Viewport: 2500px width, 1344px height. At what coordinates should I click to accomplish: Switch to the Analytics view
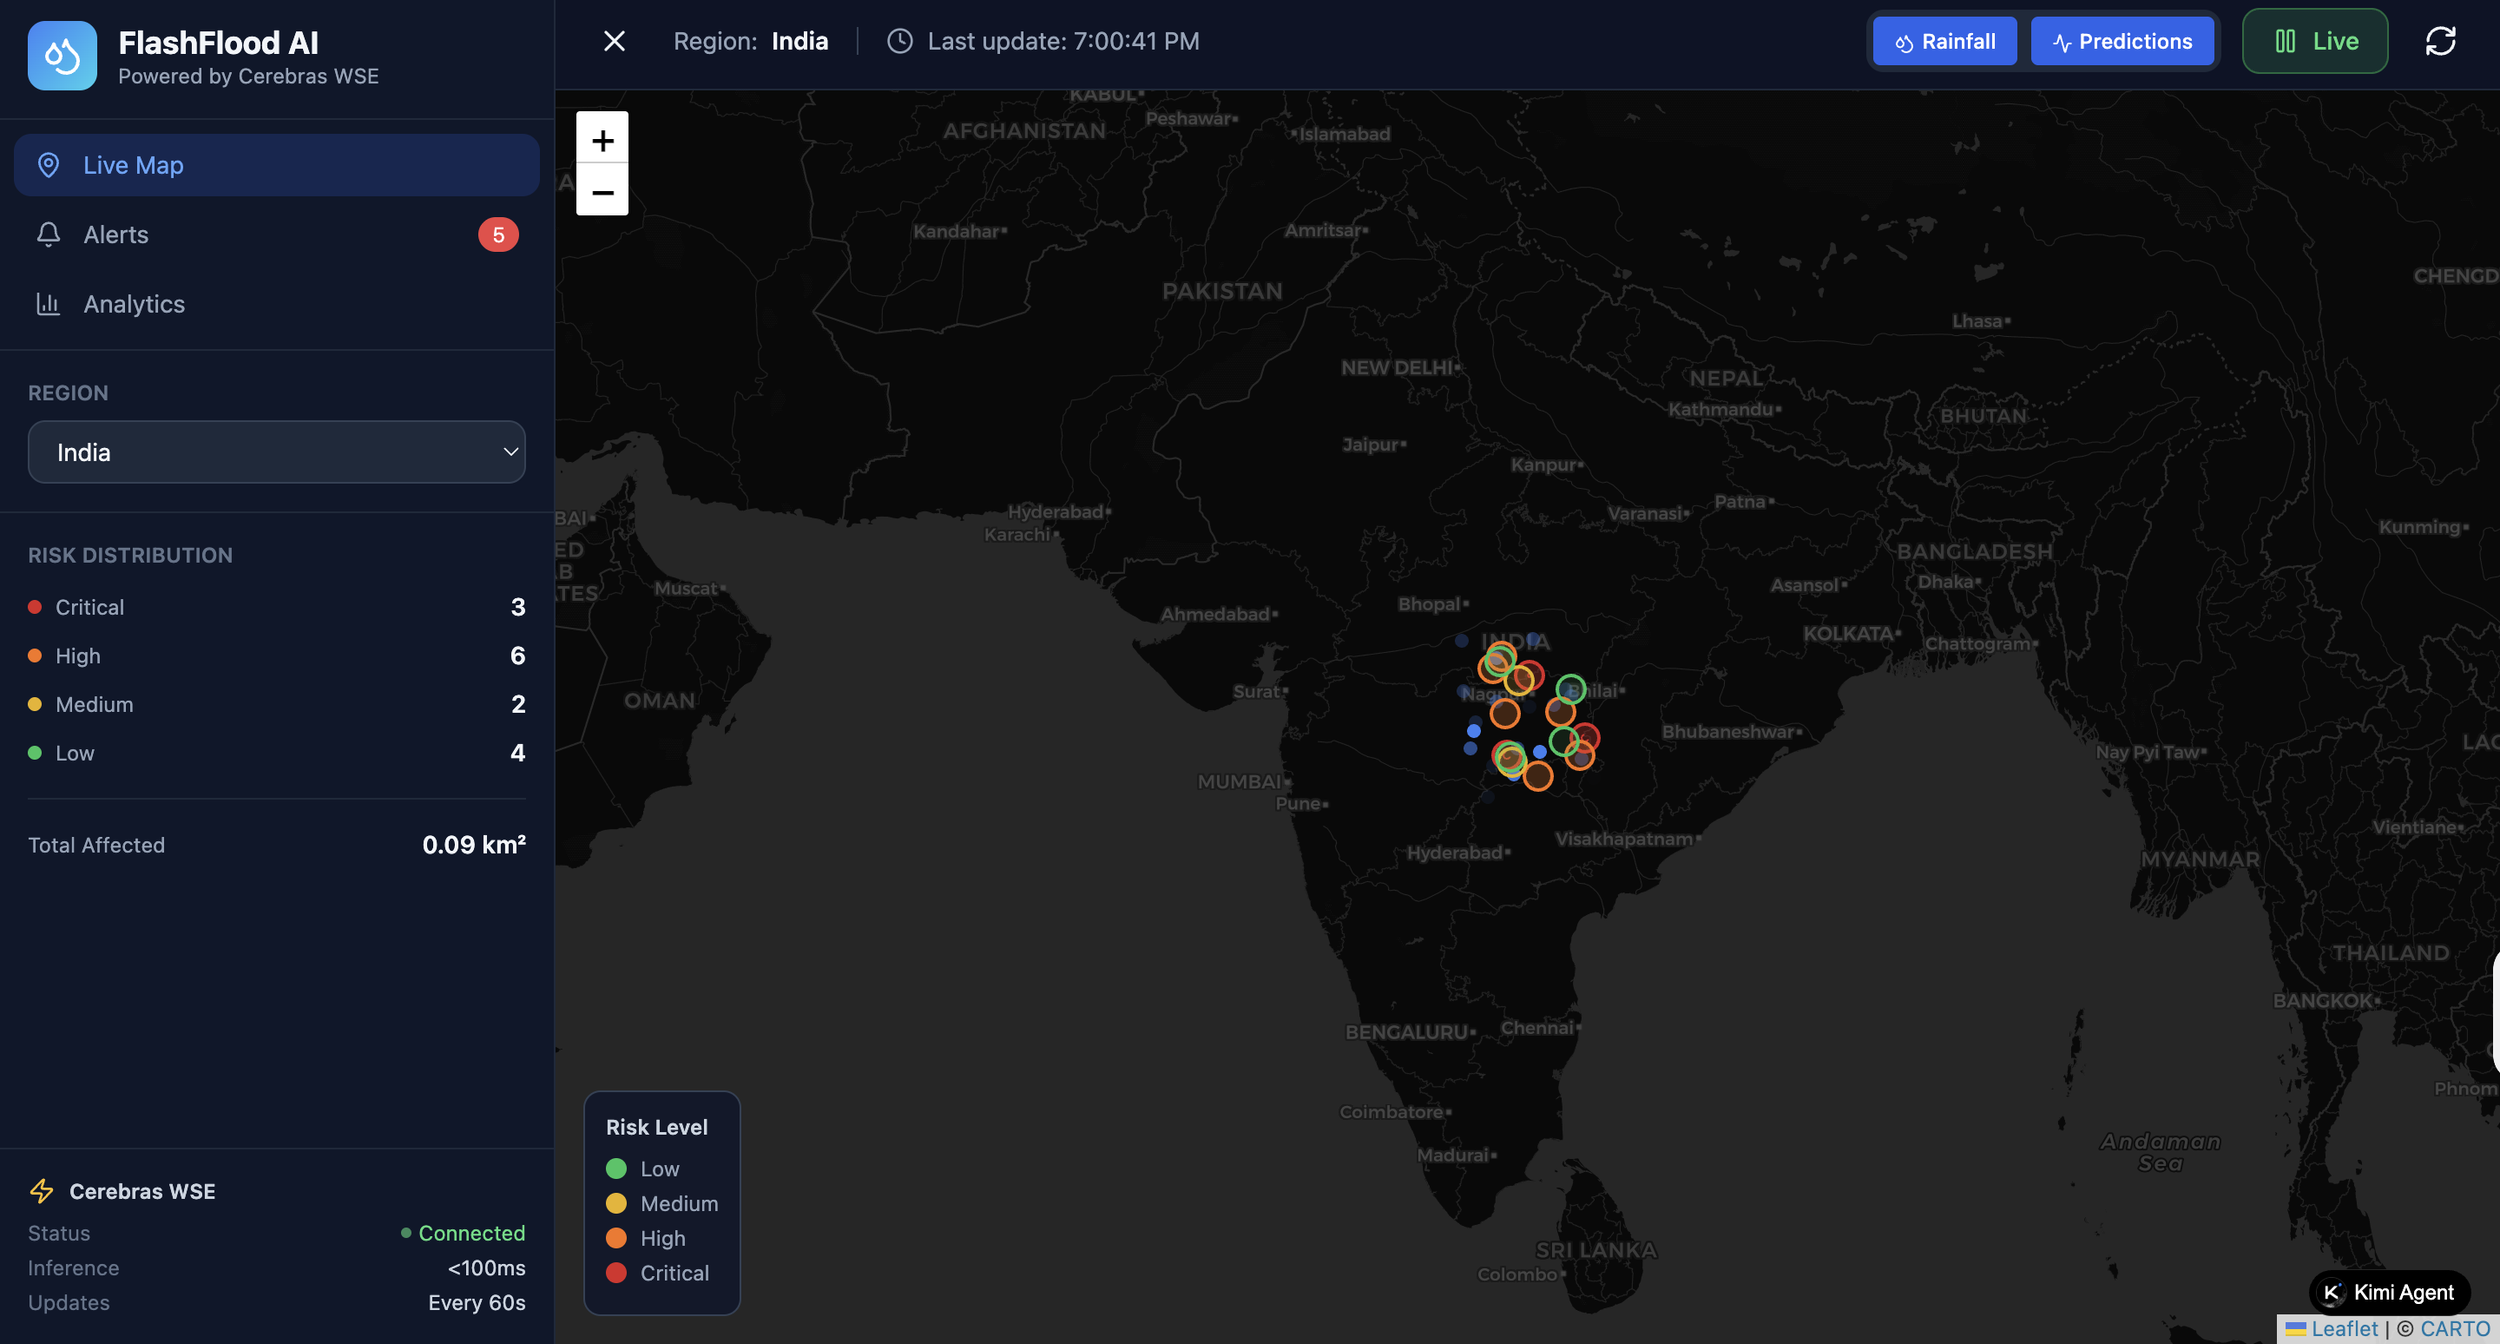(134, 304)
